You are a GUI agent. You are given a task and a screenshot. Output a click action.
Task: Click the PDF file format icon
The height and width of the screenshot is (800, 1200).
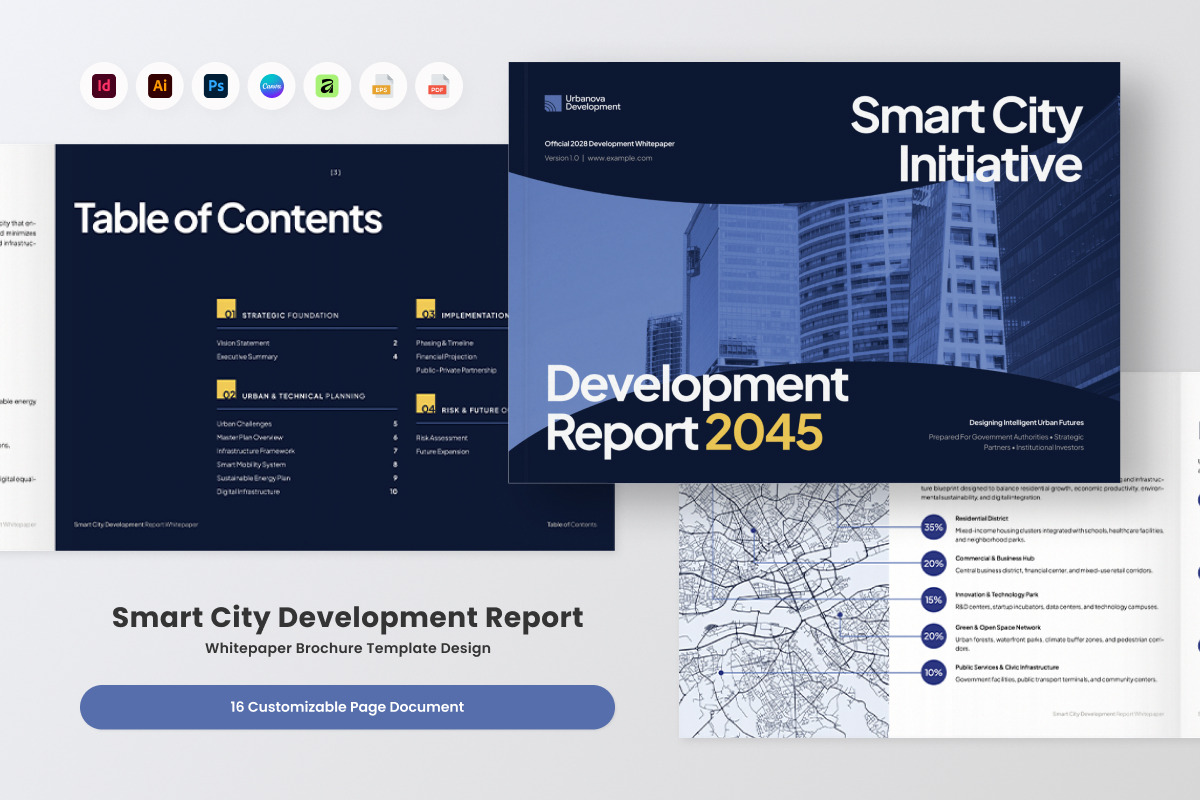[439, 86]
